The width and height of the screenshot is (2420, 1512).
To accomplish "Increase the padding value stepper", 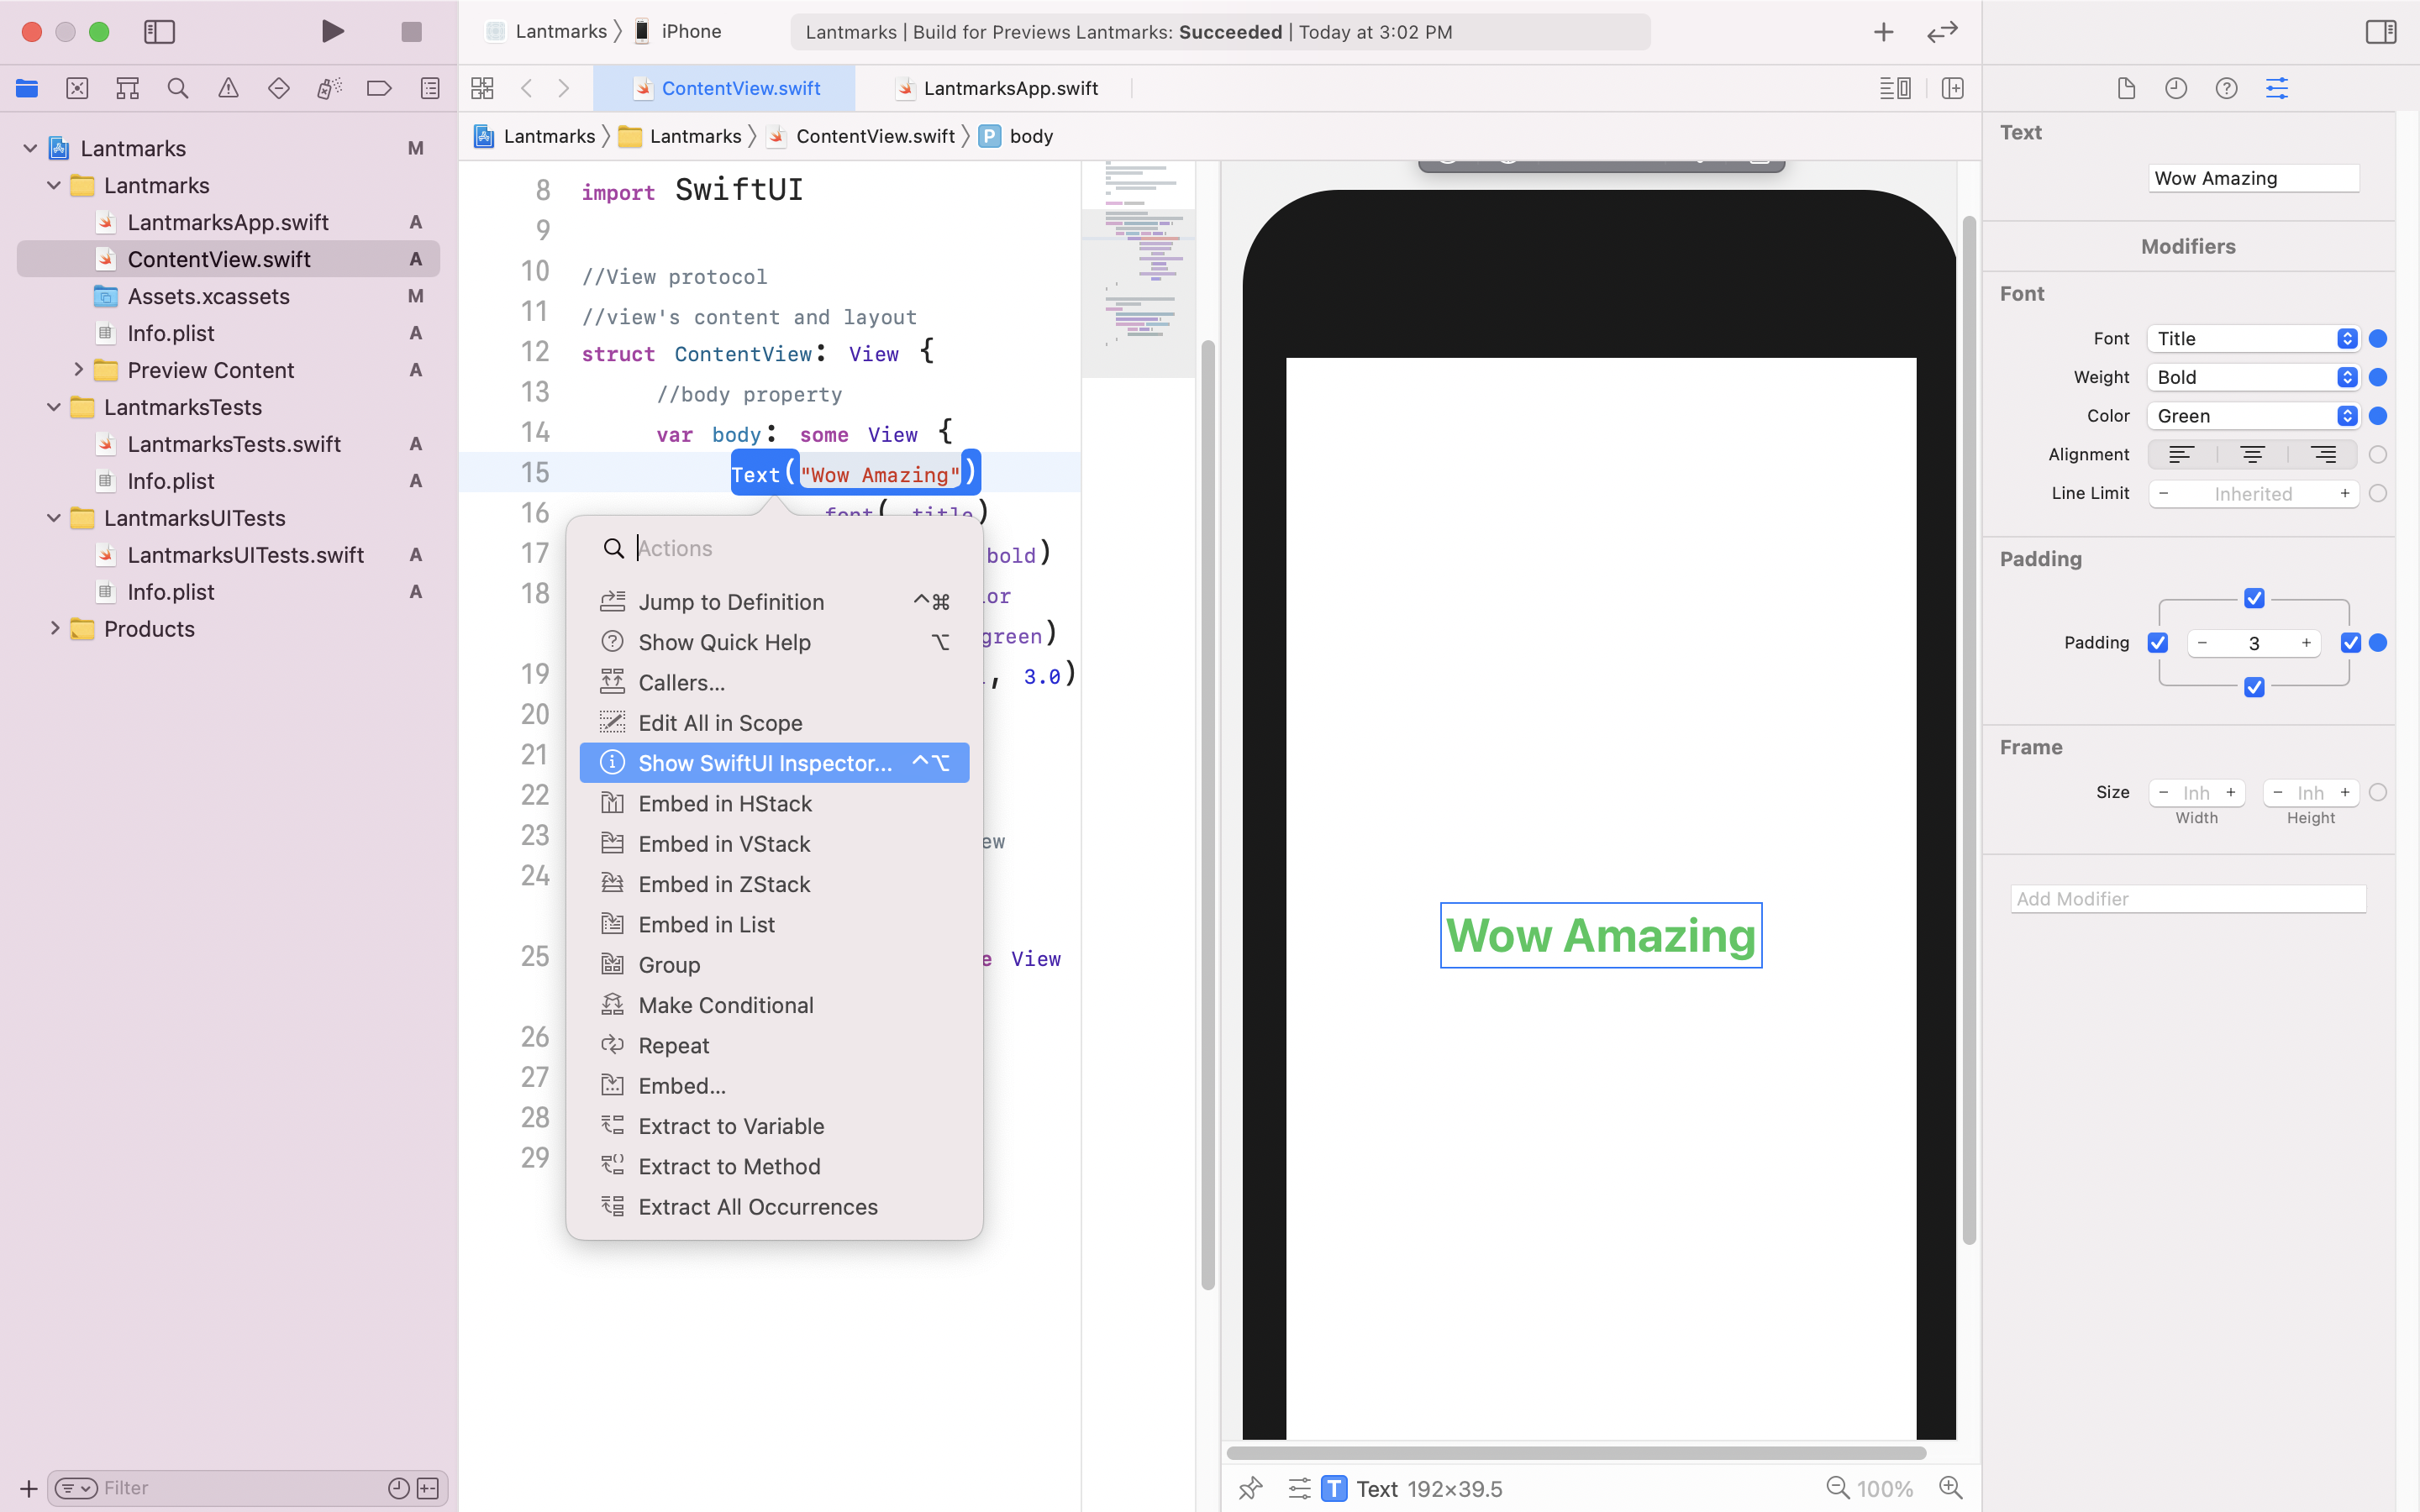I will tap(2306, 643).
